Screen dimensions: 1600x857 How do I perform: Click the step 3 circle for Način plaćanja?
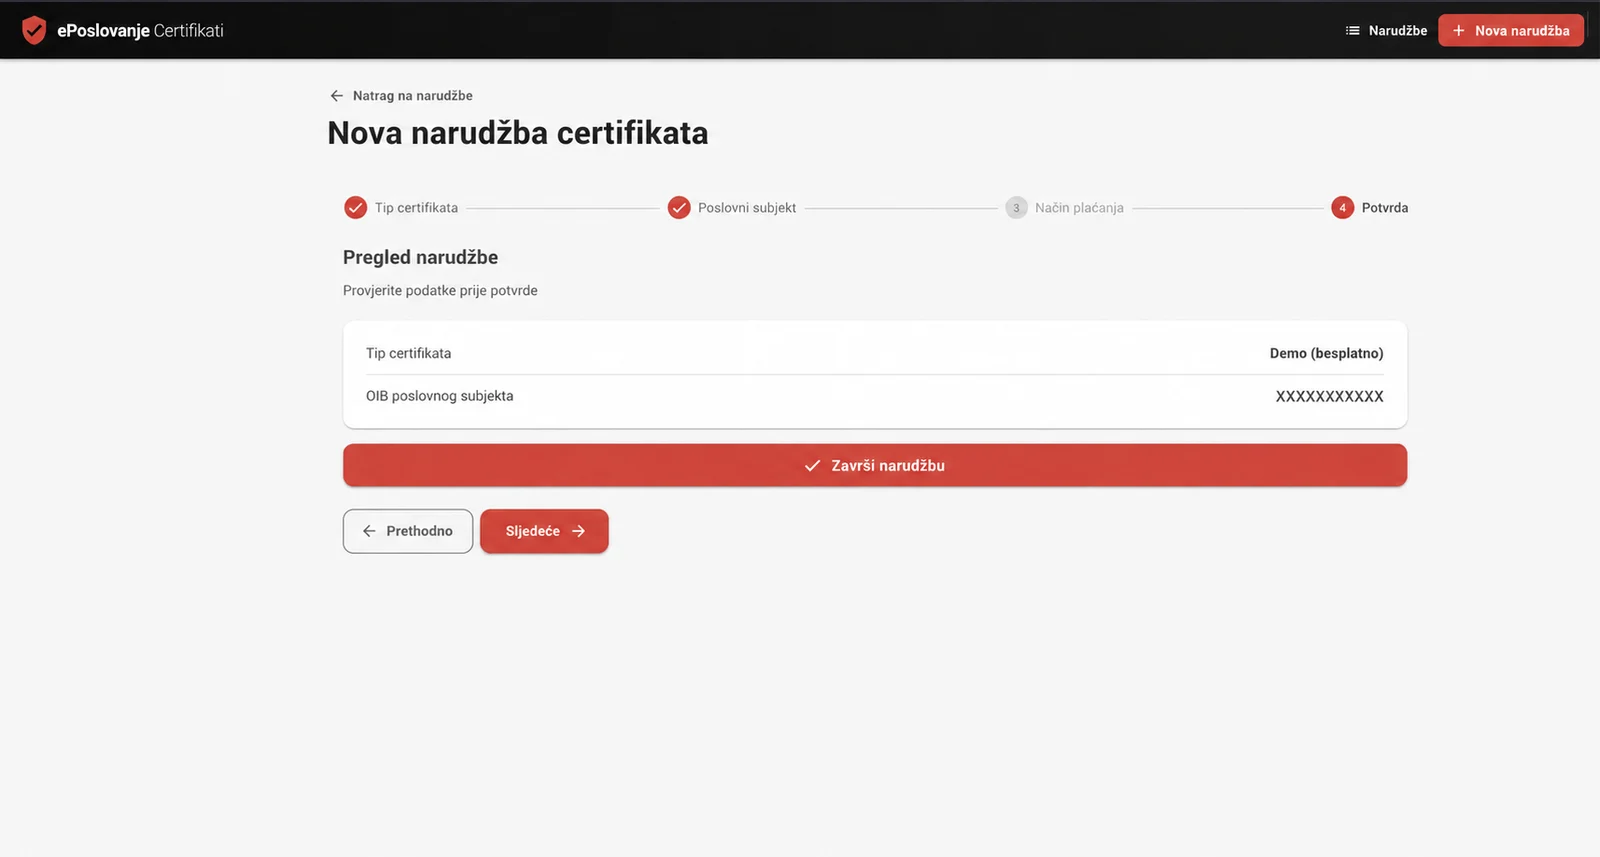[1016, 207]
